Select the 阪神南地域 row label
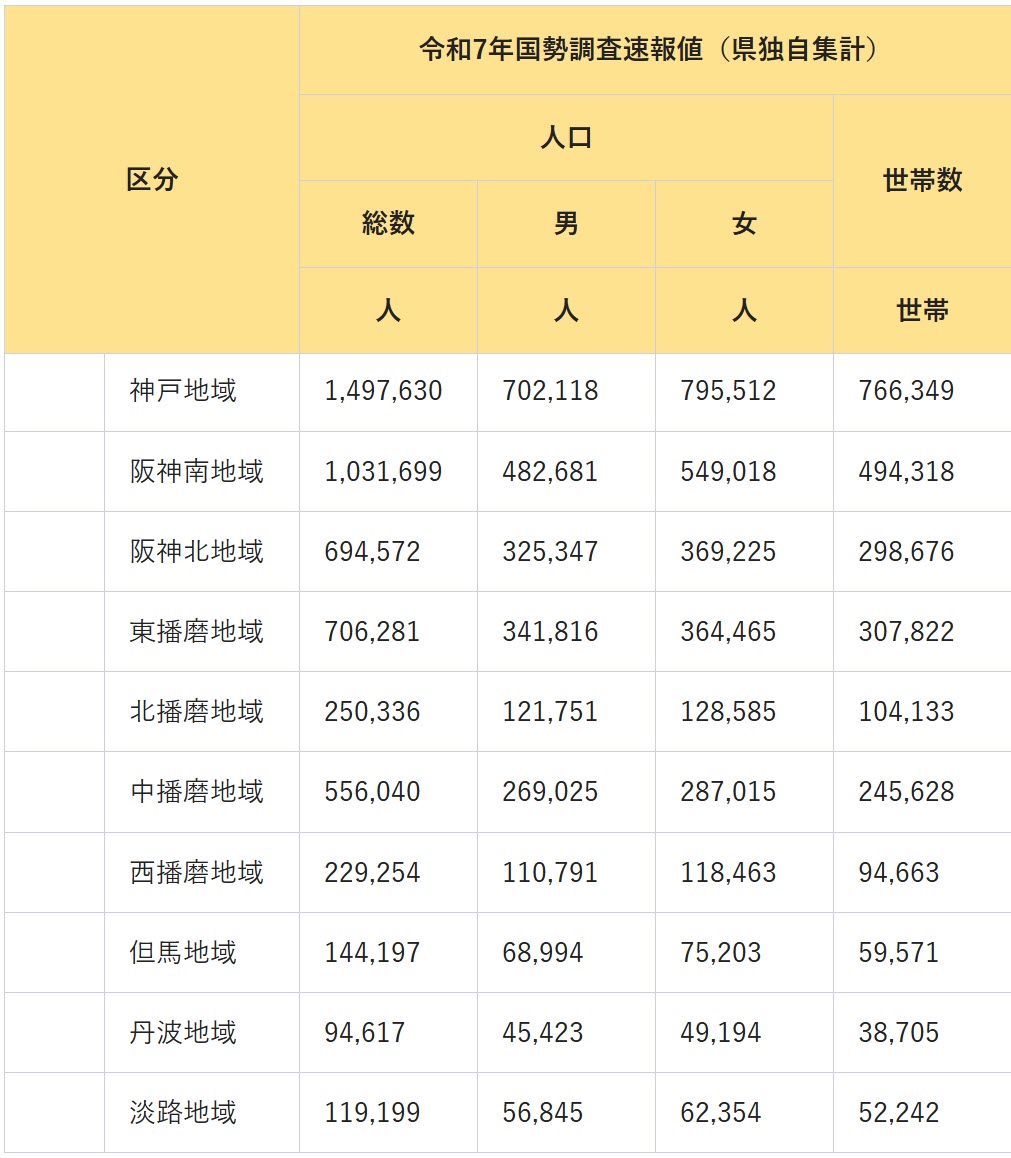1011x1158 pixels. [x=196, y=471]
